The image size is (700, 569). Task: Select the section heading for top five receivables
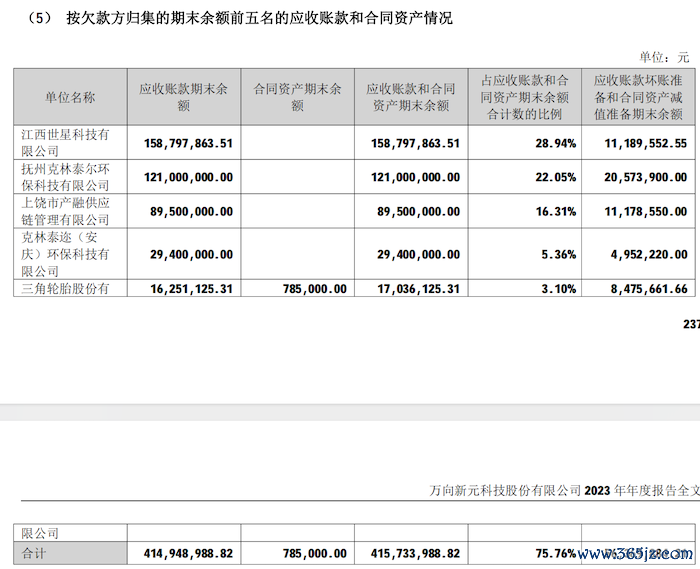(x=239, y=18)
